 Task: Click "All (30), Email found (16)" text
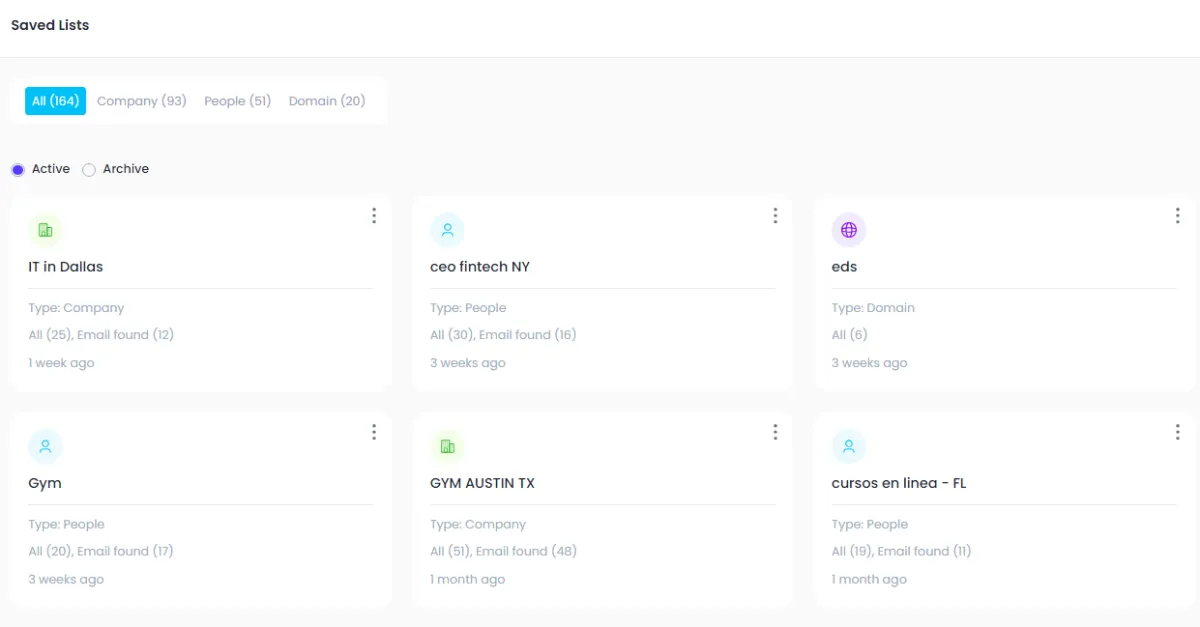pos(503,335)
